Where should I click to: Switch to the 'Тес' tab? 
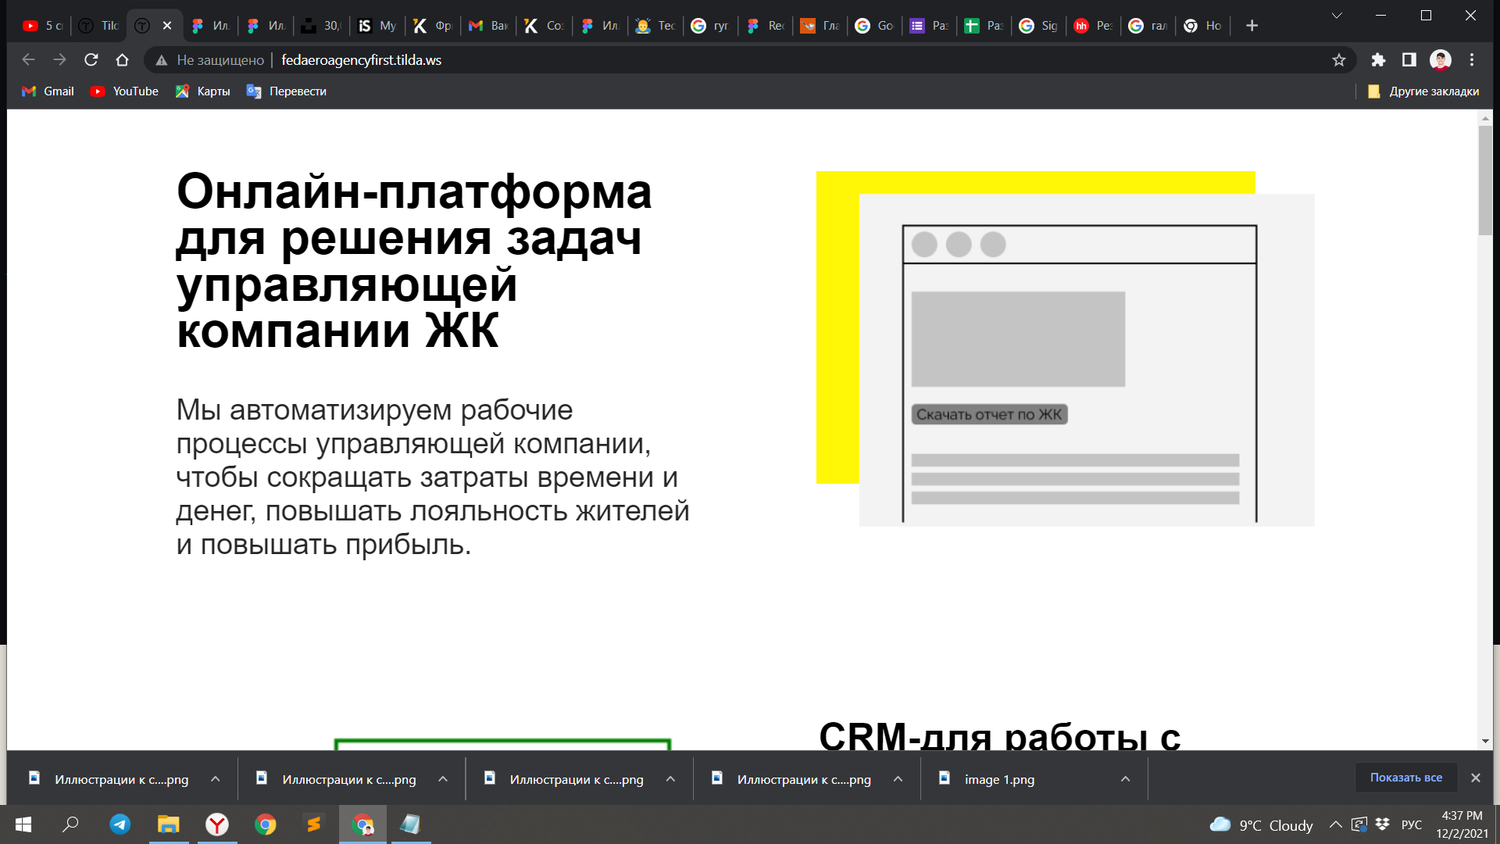click(x=656, y=26)
